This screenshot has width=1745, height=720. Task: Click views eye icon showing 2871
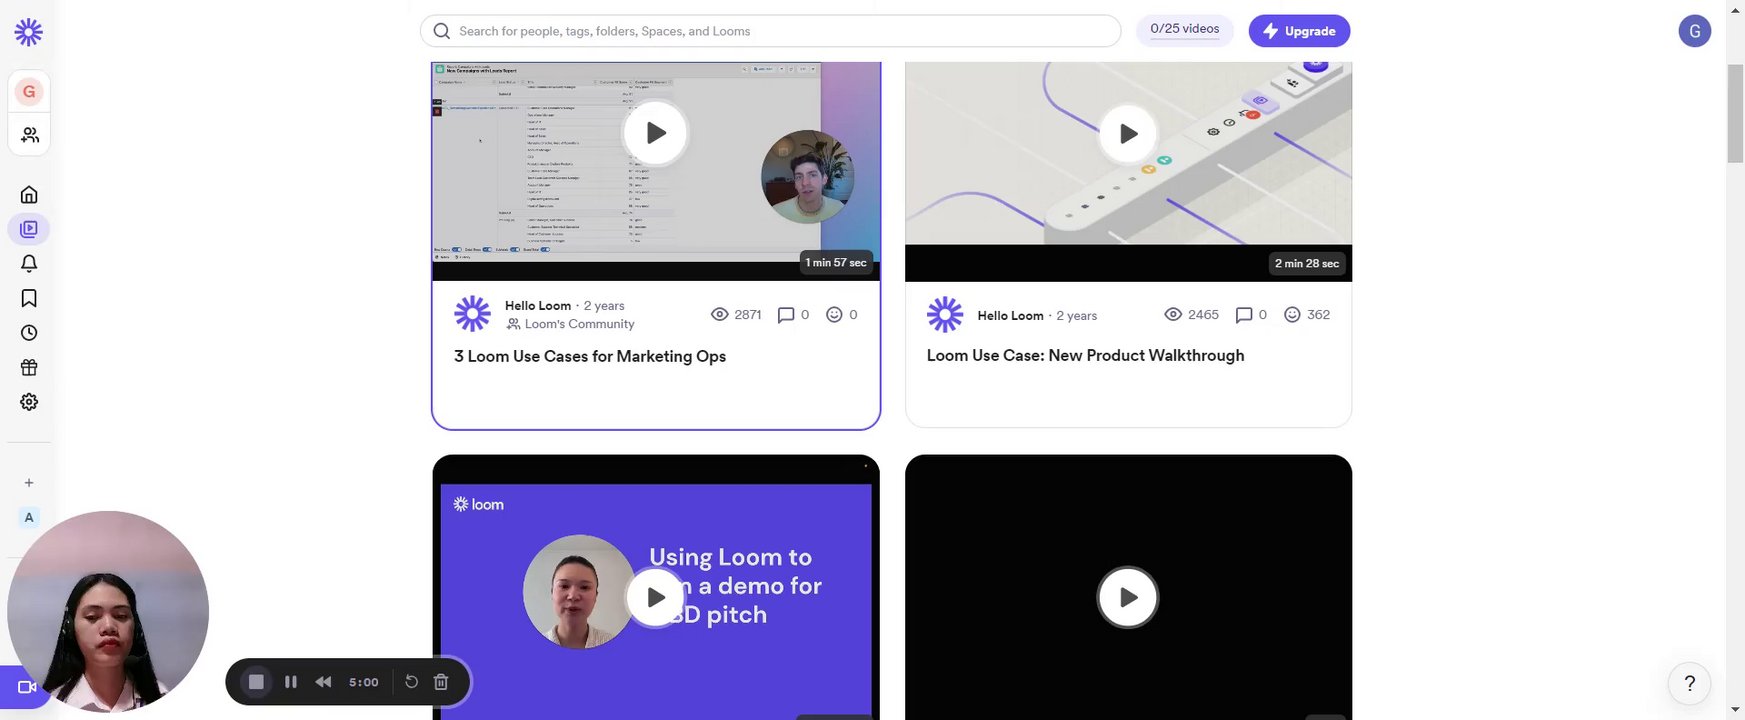(719, 314)
